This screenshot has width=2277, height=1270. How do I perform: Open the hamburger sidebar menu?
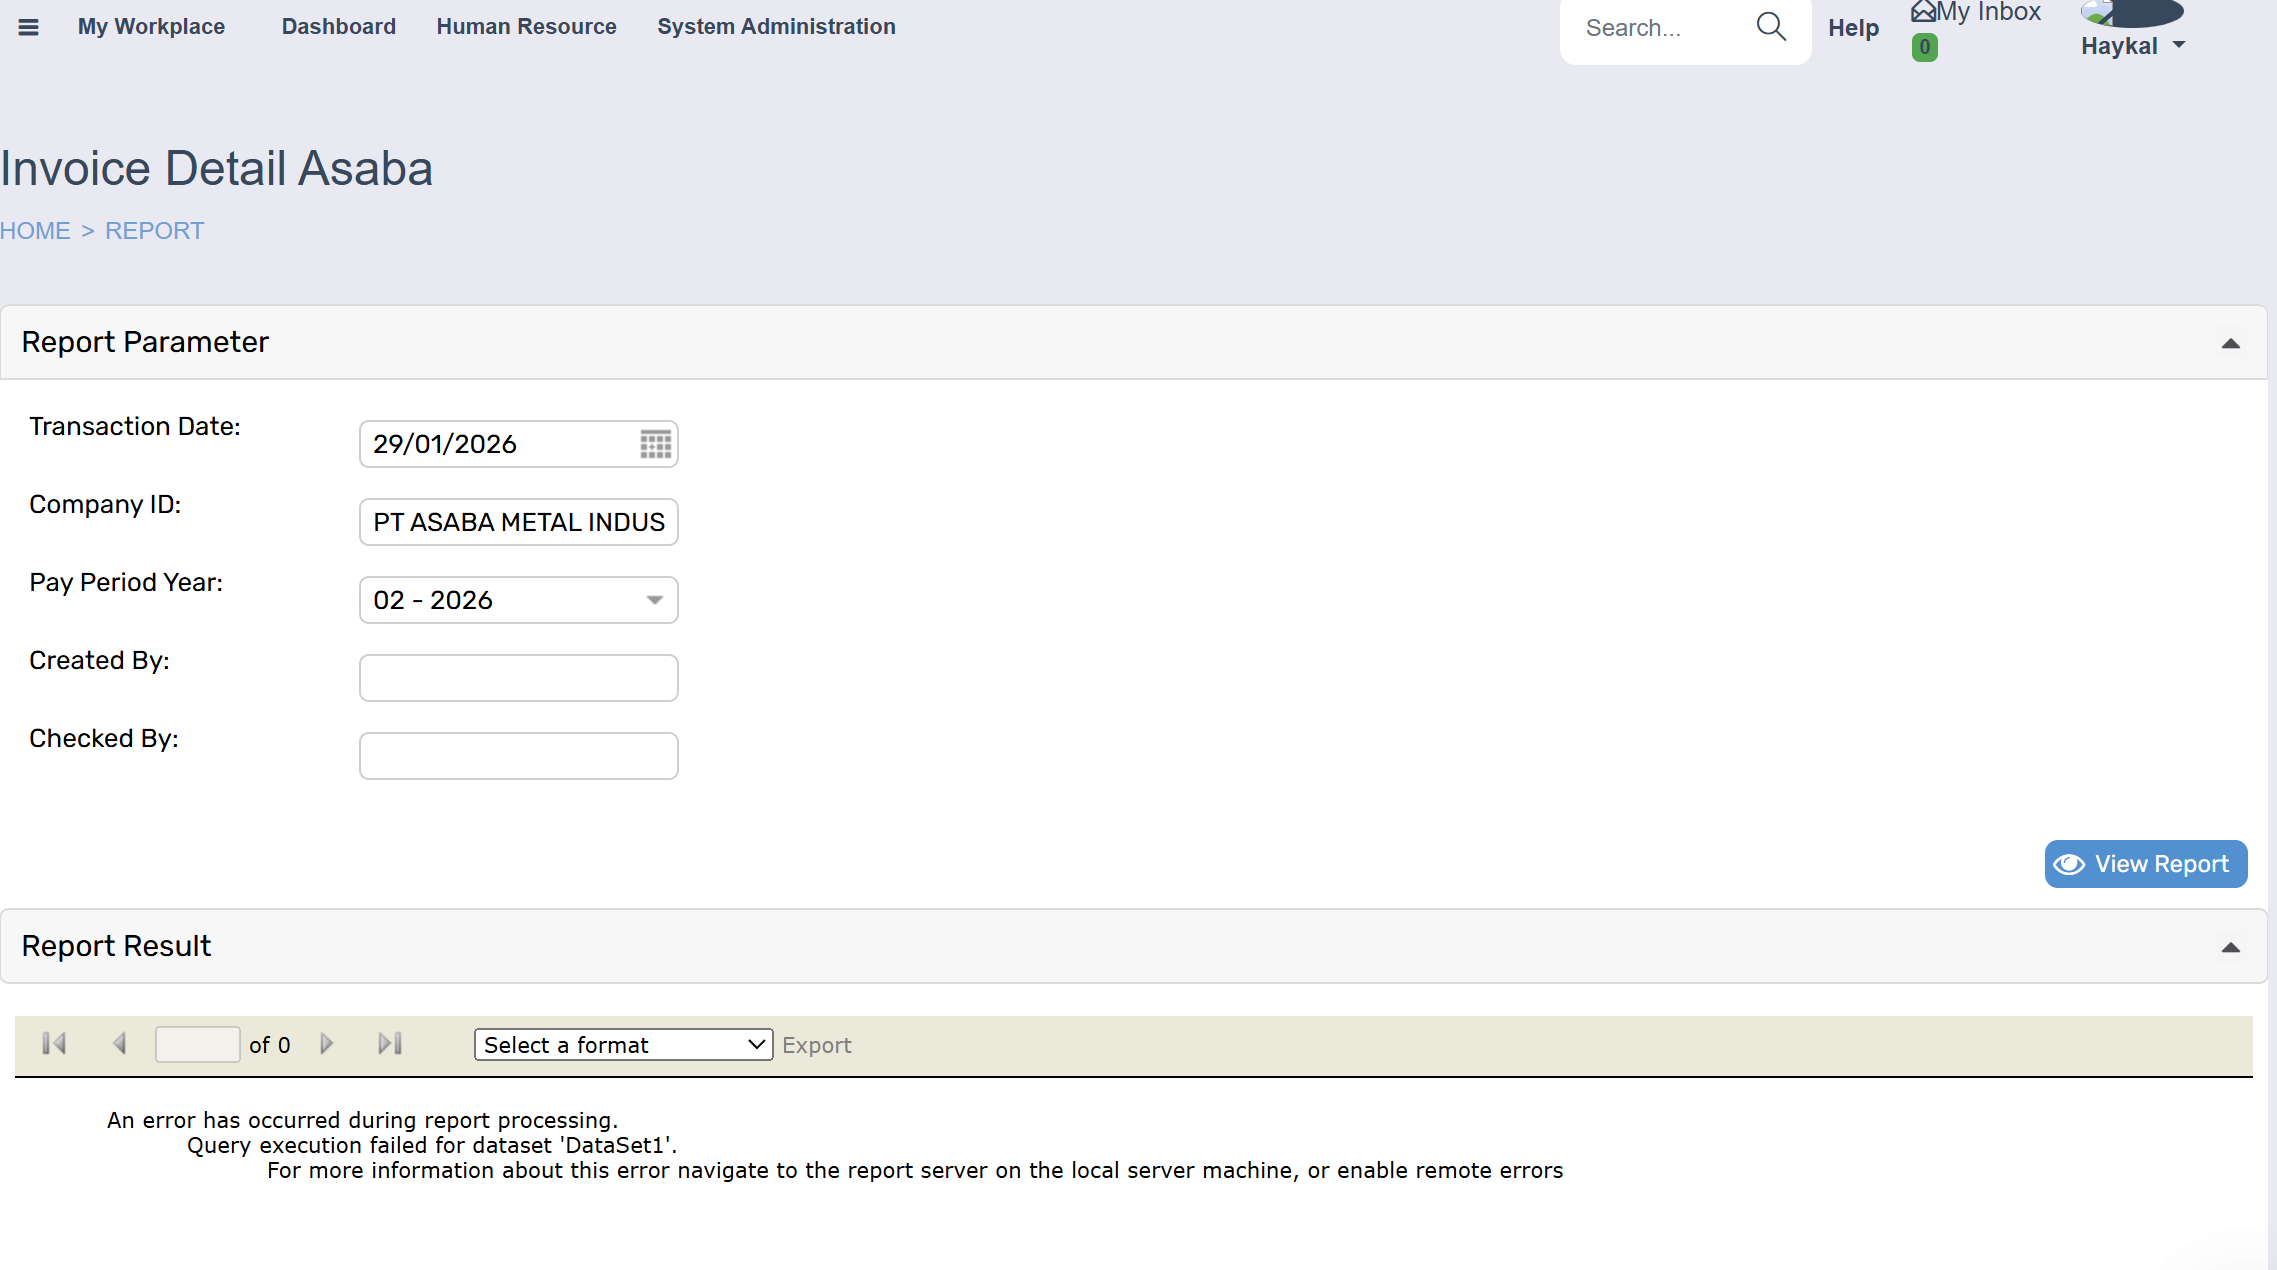tap(28, 27)
